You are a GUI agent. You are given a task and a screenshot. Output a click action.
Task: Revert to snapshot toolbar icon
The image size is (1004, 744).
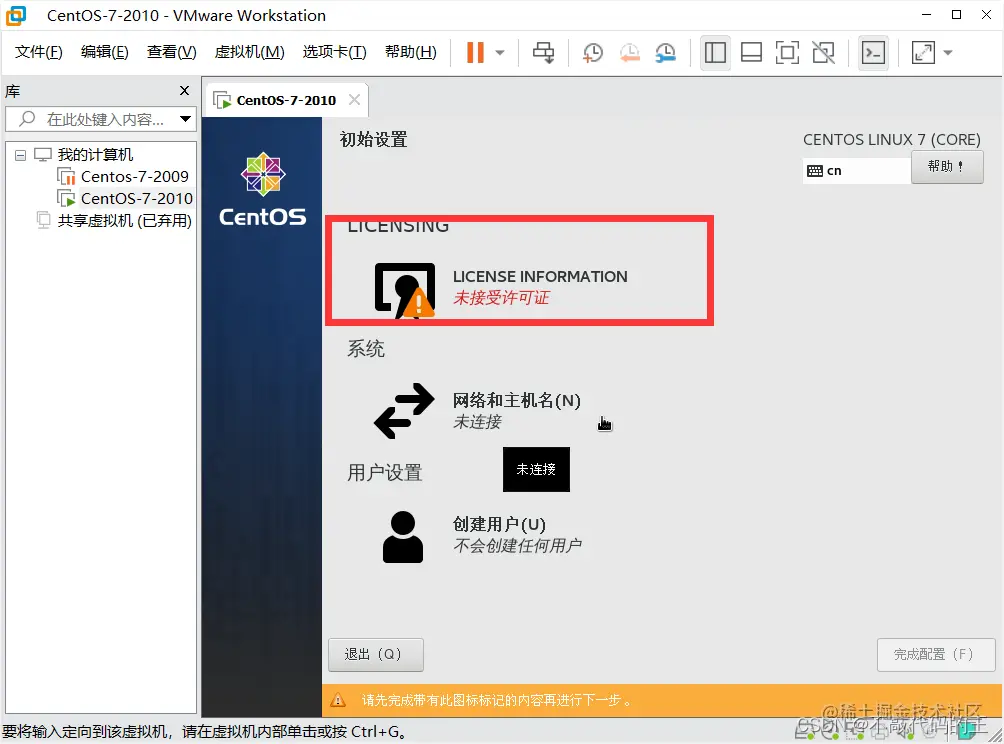pyautogui.click(x=629, y=53)
